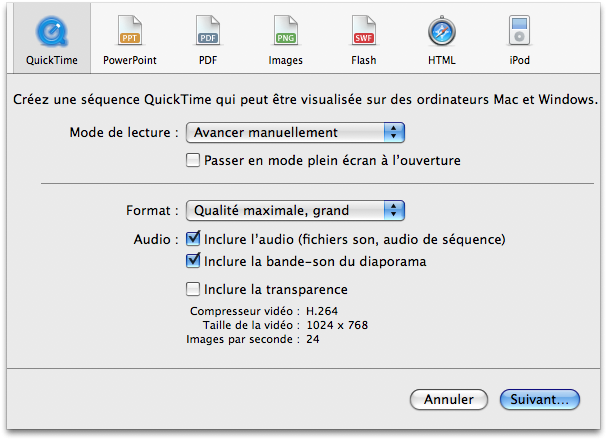Disable Inclure la bande-son du diaporama
Image resolution: width=607 pixels, height=440 pixels.
click(193, 261)
